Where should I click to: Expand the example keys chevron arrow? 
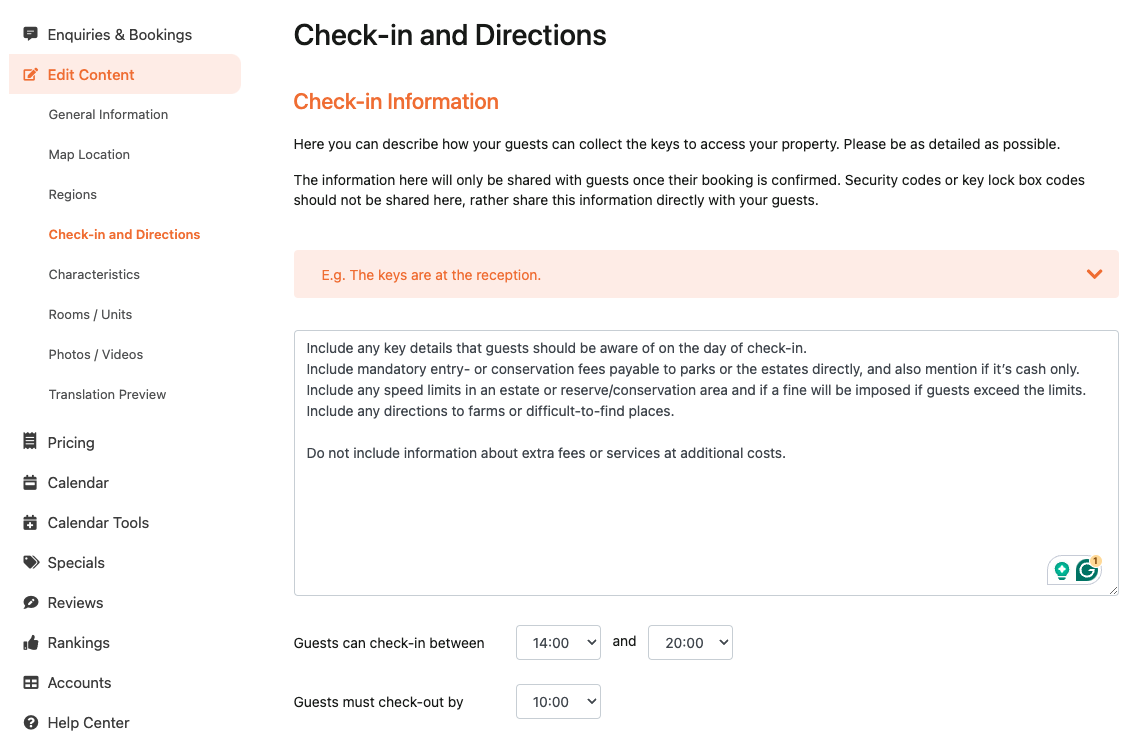(1094, 274)
